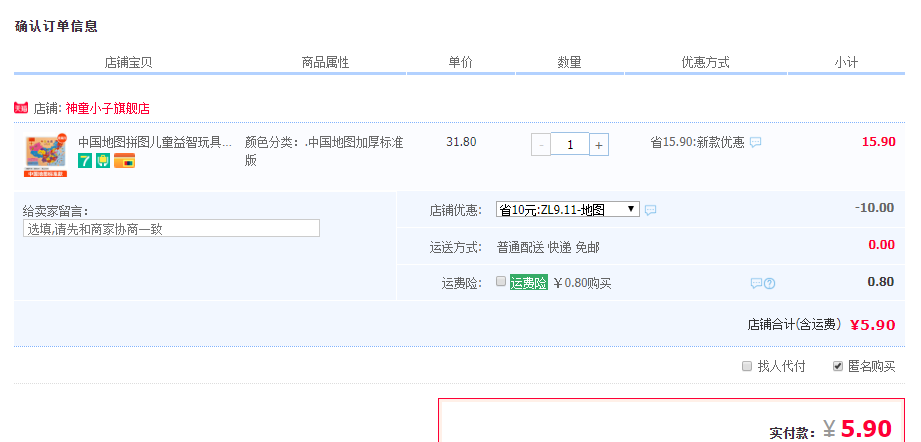Viewport: 921px width, 442px height.
Task: Click the 匿名购买 label text
Action: 872,366
